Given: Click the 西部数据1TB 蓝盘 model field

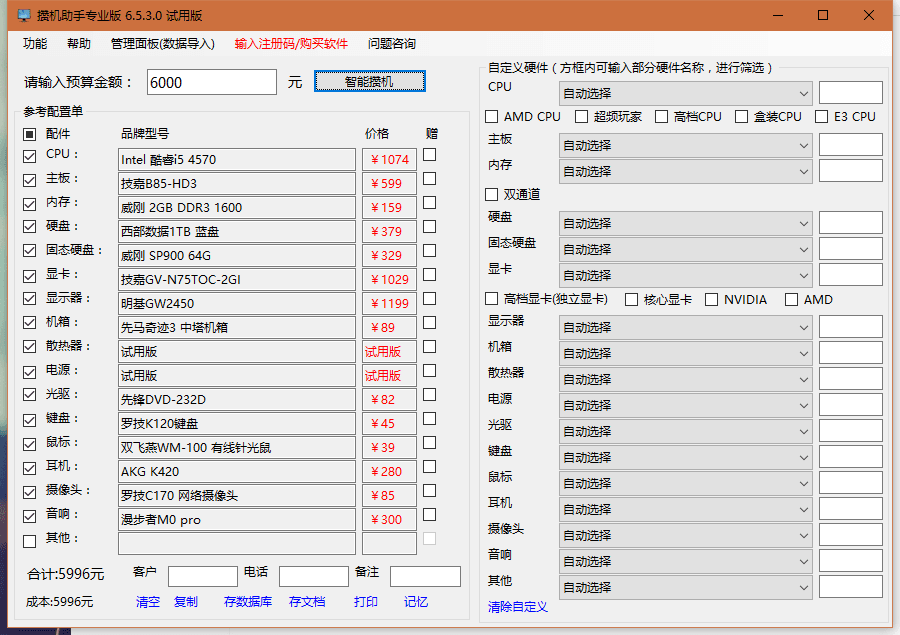Looking at the screenshot, I should pyautogui.click(x=237, y=232).
